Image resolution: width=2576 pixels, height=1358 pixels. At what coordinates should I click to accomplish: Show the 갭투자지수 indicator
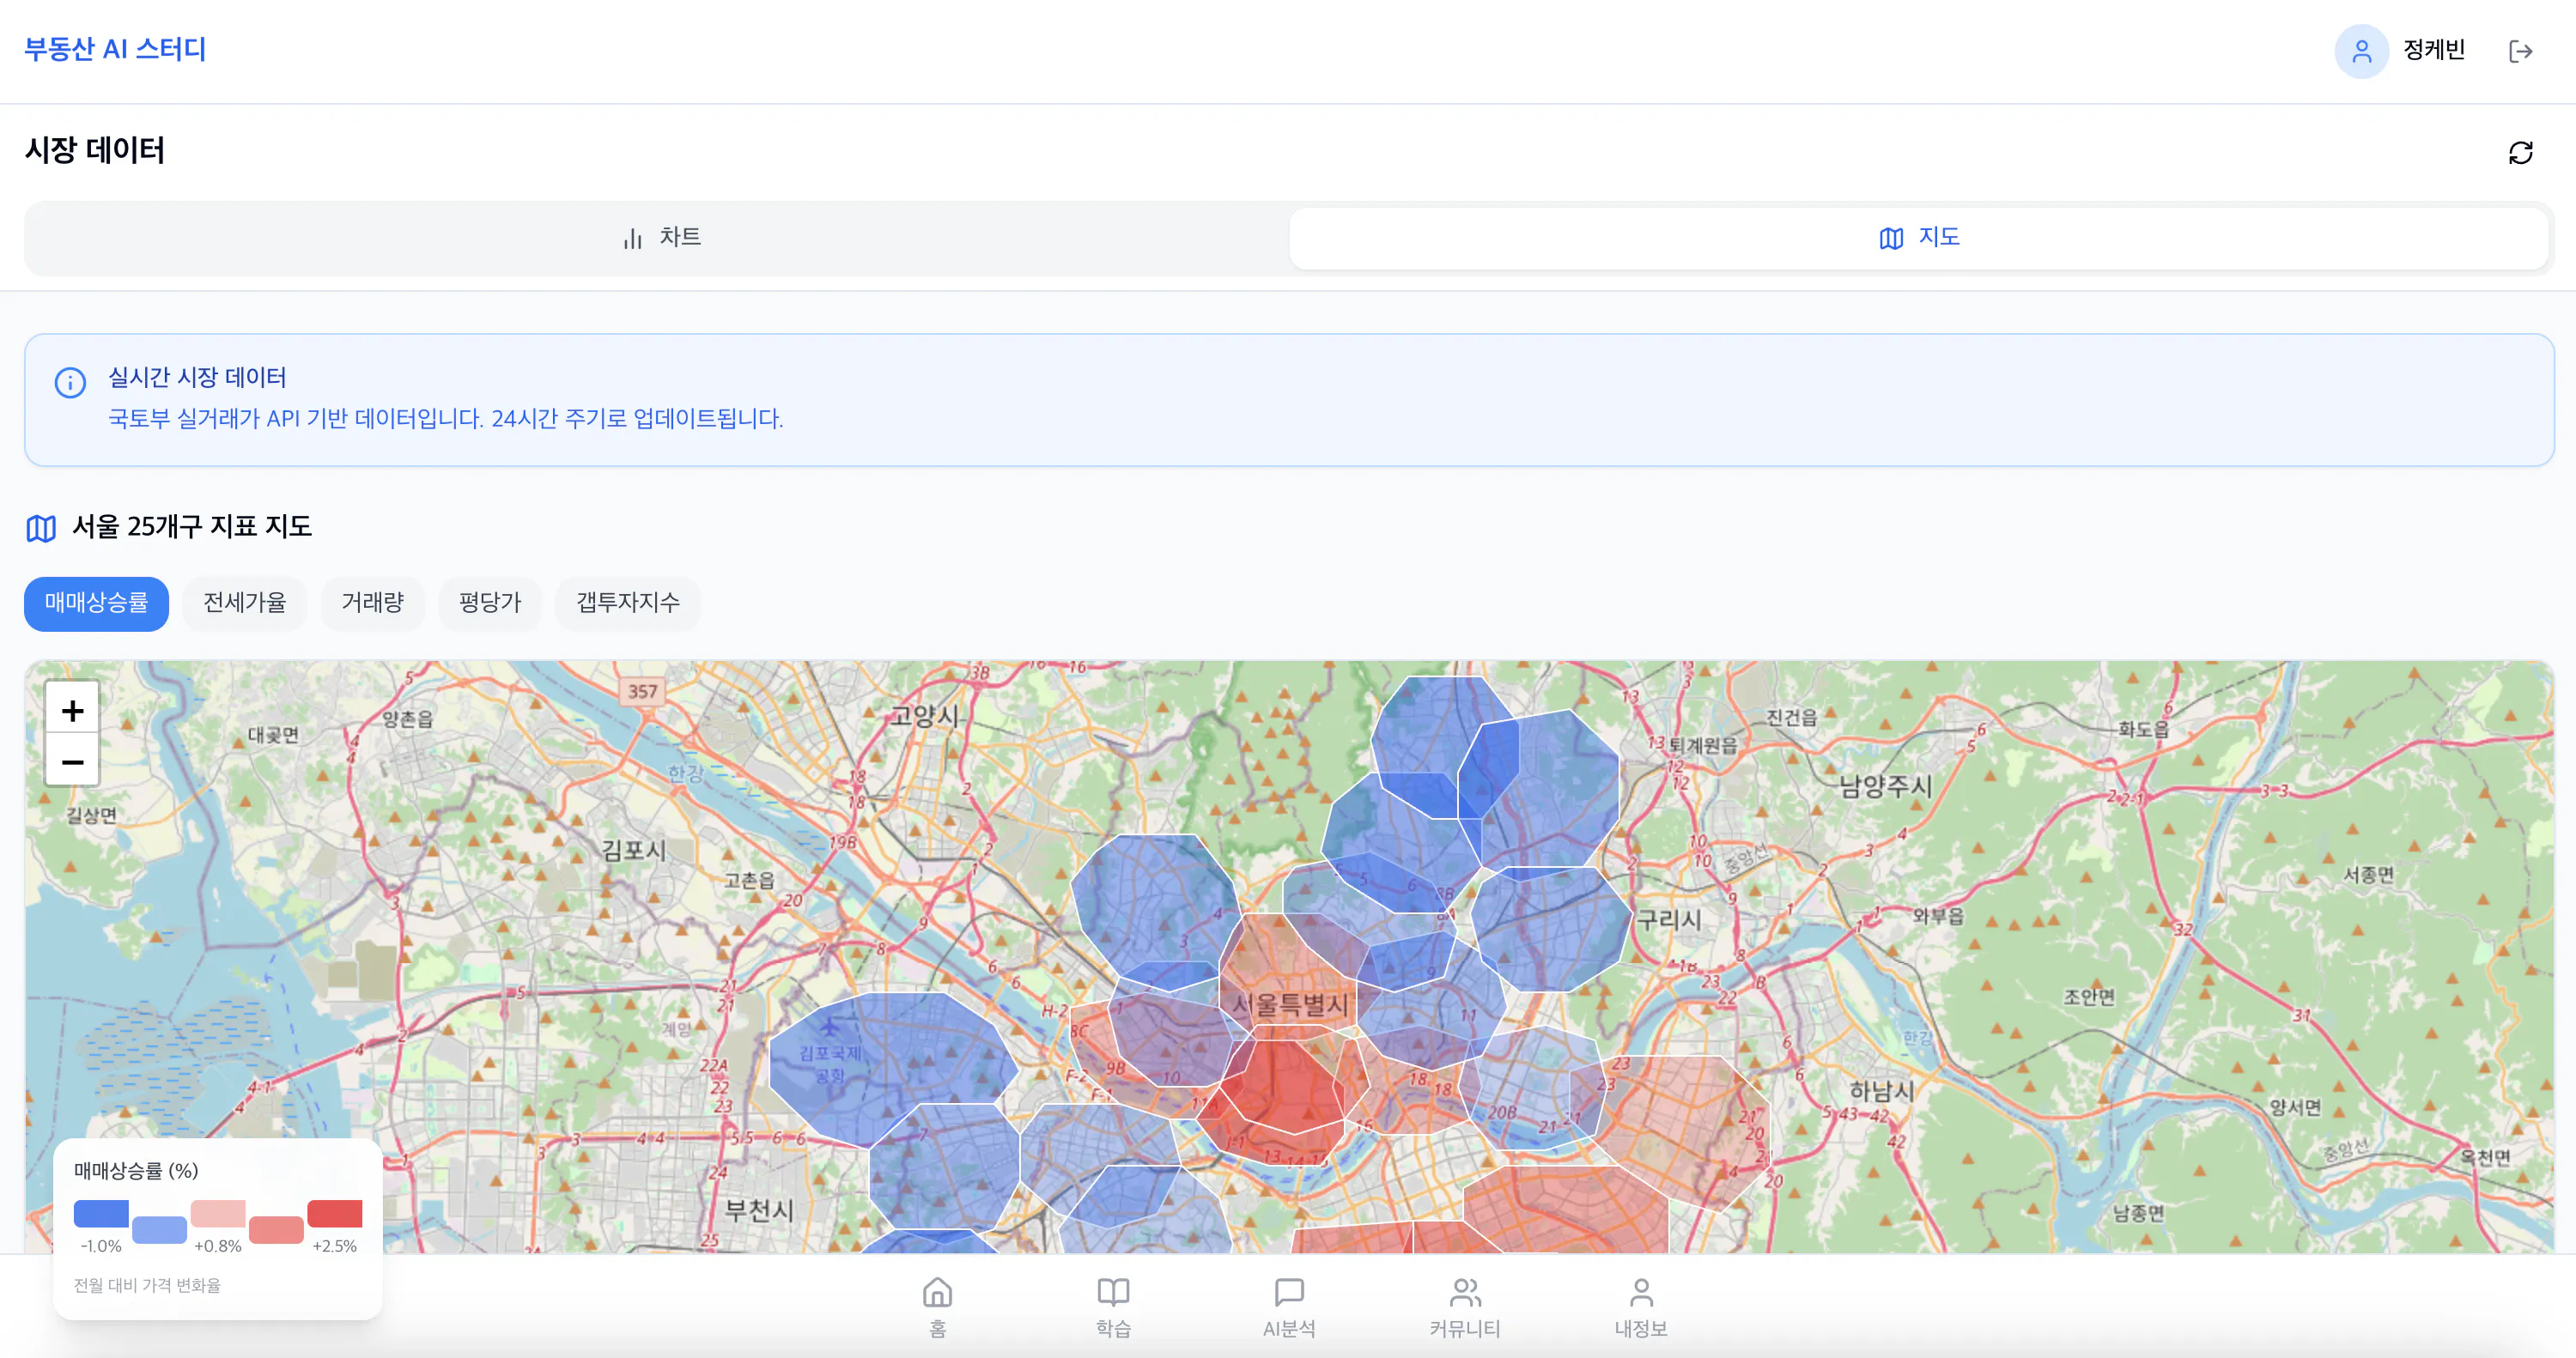[627, 603]
